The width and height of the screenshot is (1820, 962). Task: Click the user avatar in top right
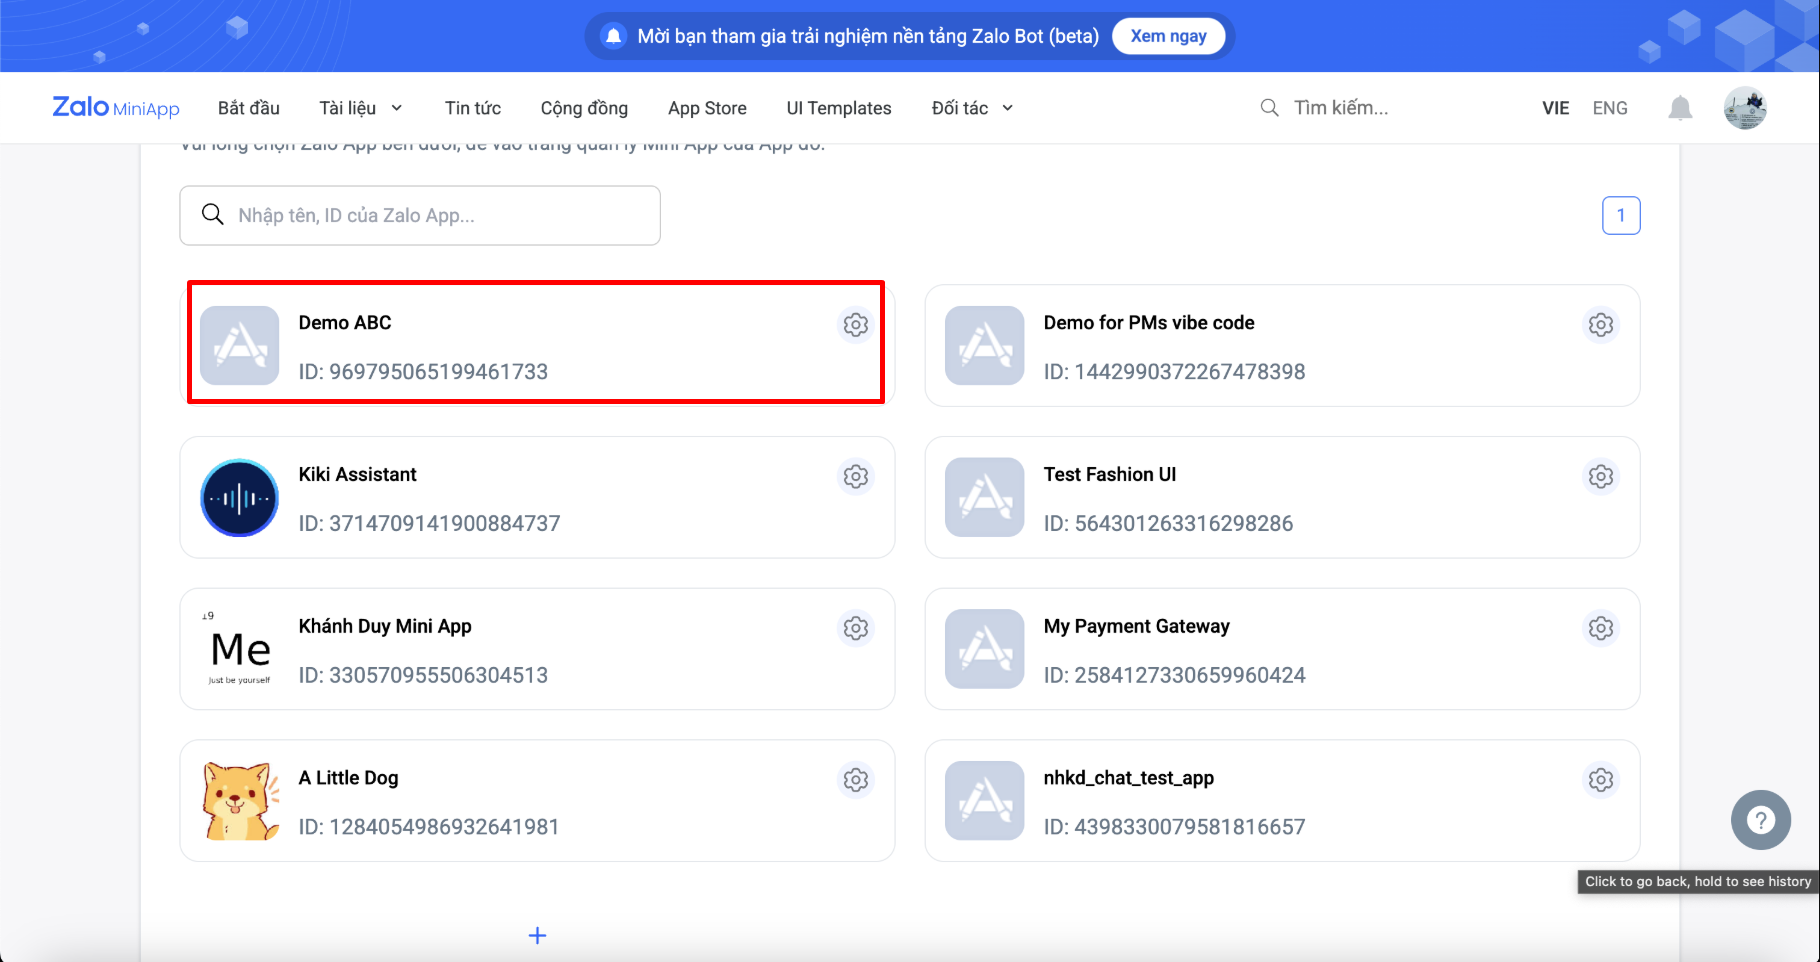tap(1745, 107)
